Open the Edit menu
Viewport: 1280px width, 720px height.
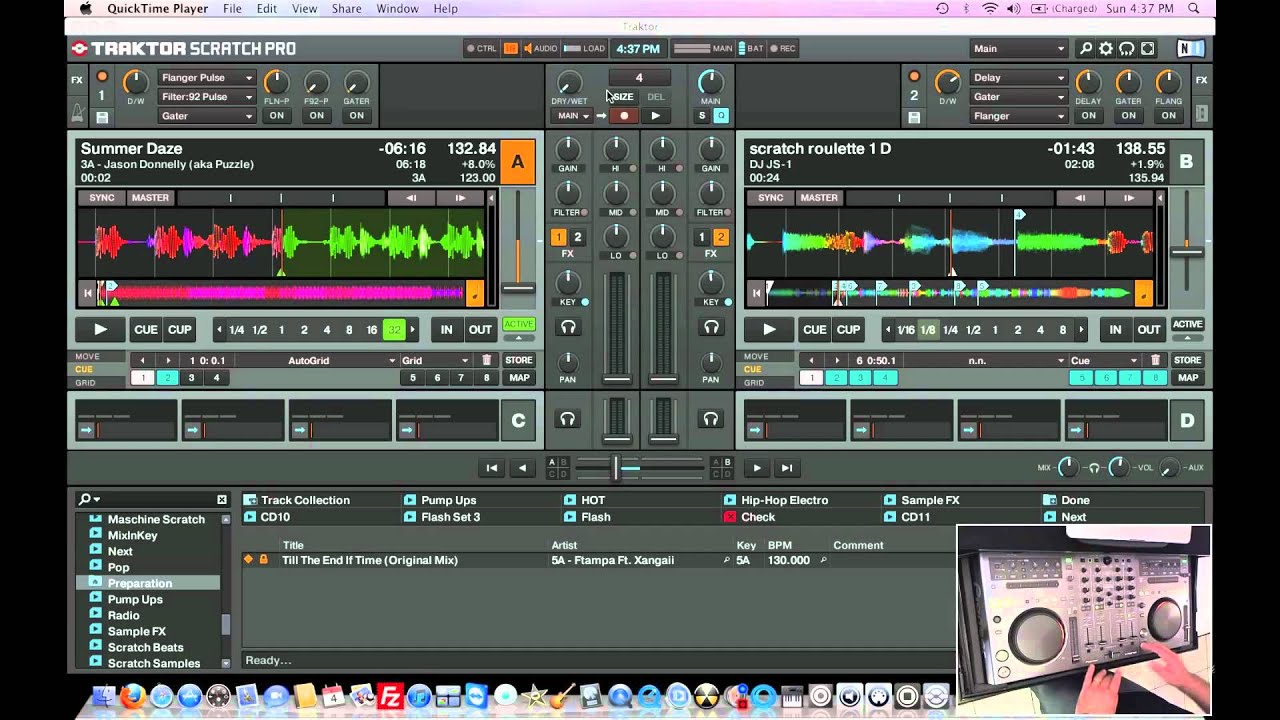tap(267, 8)
